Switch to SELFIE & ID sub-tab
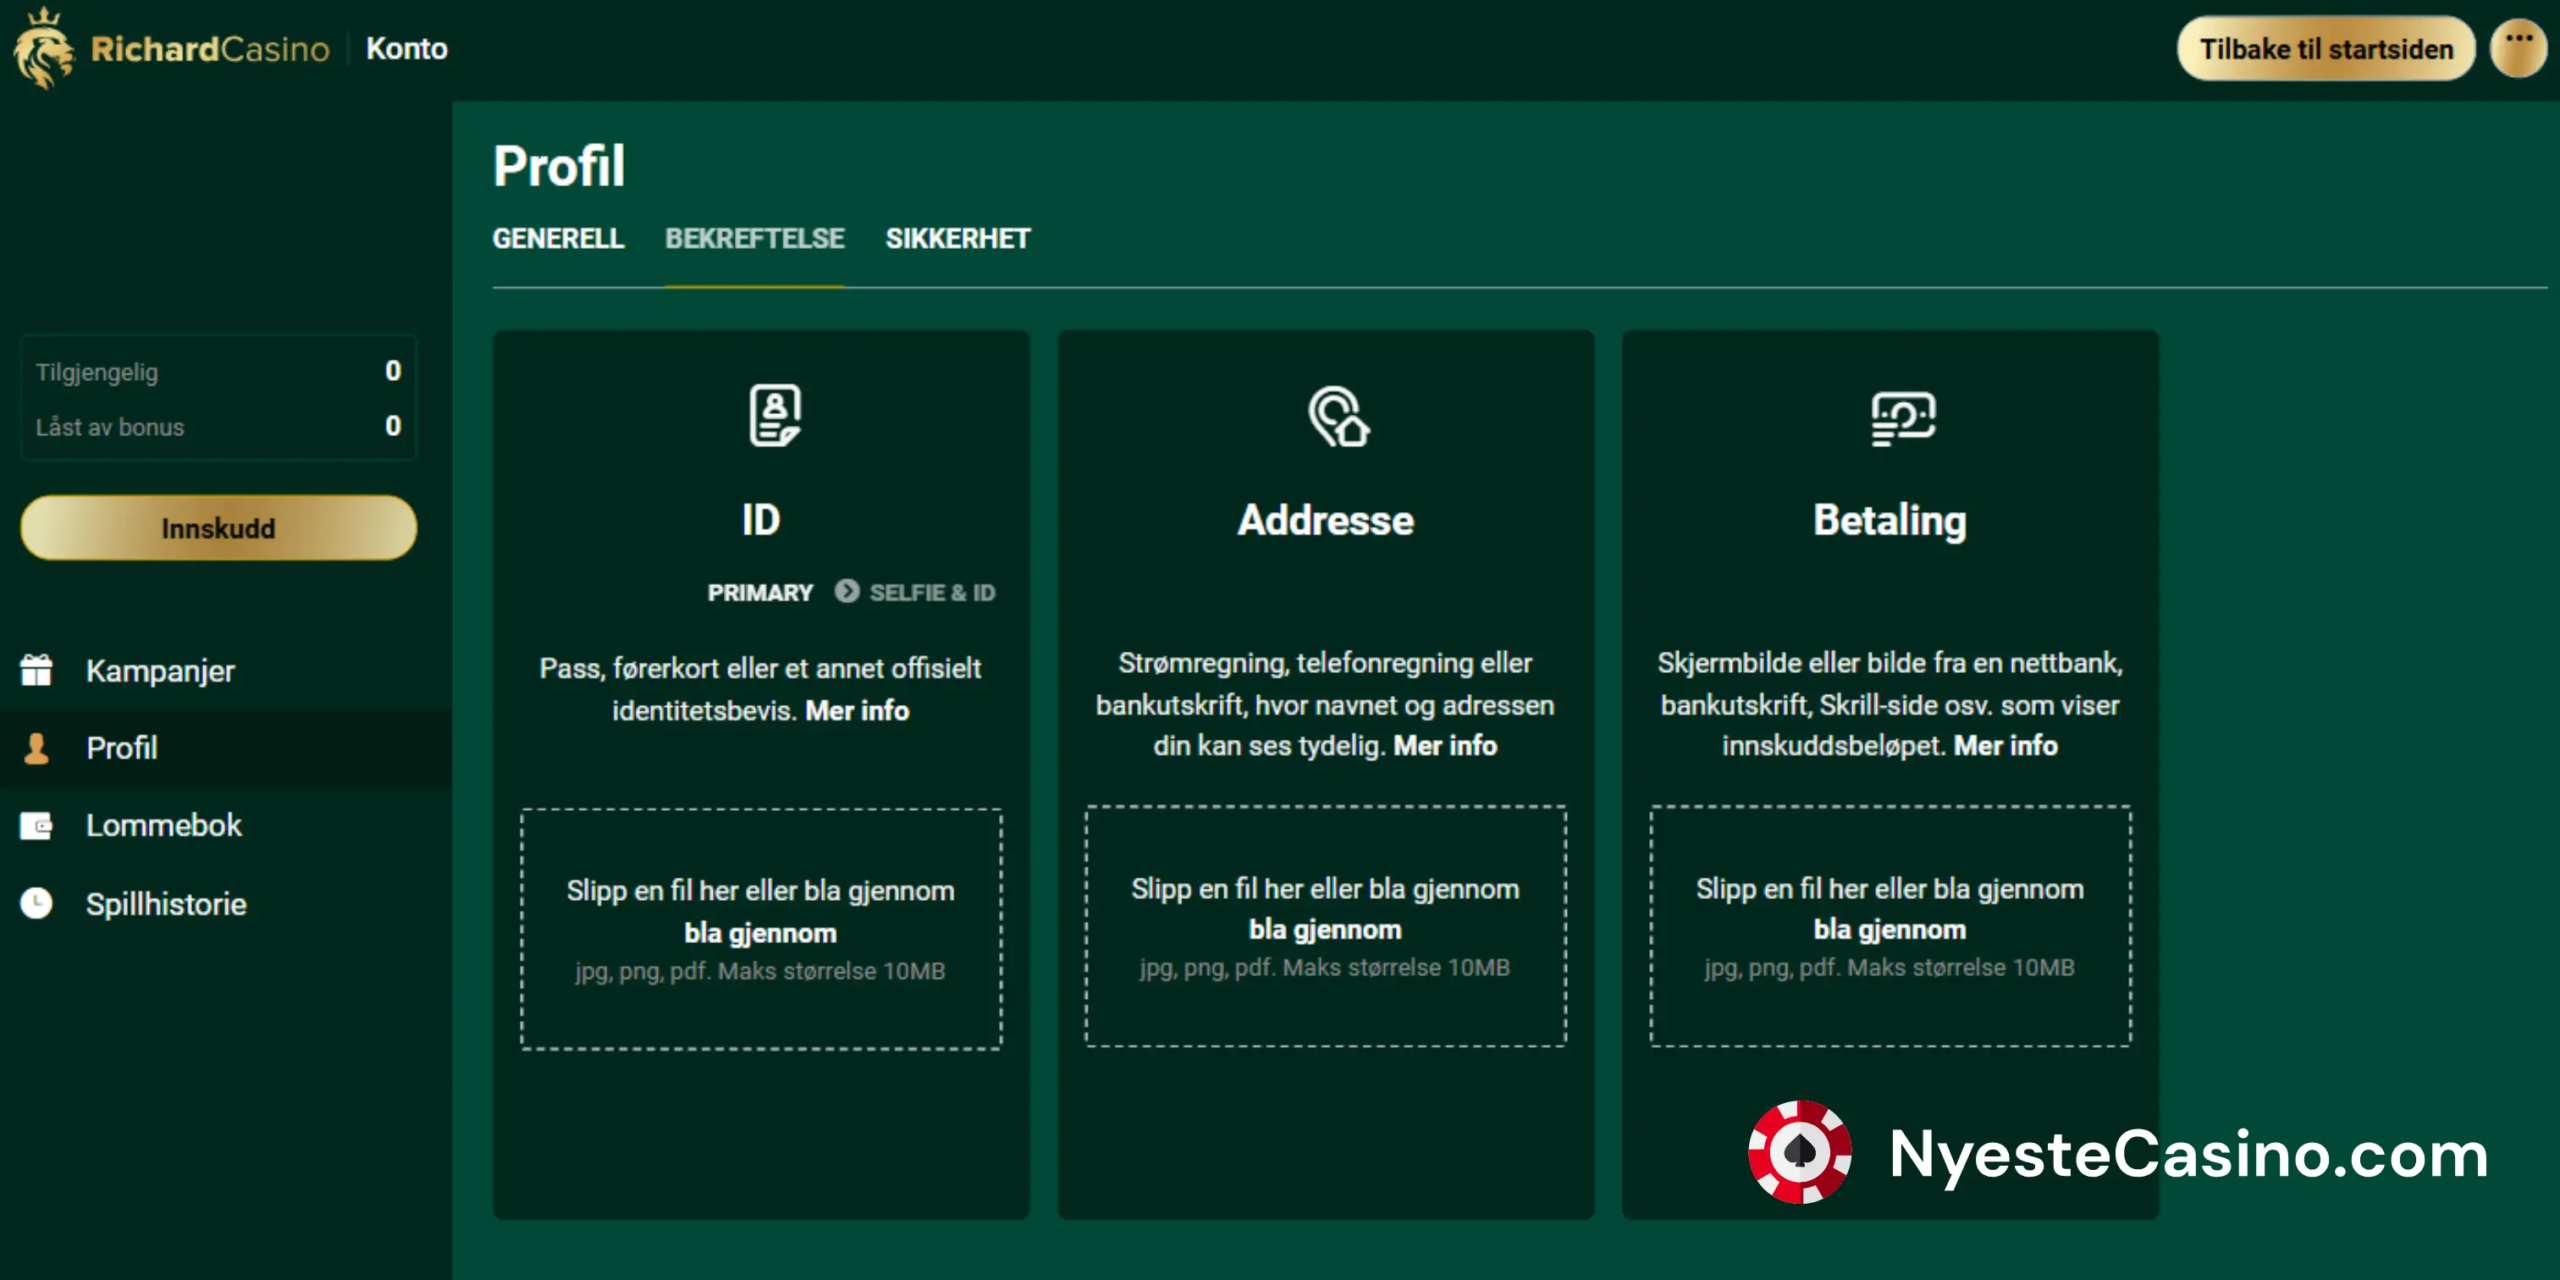This screenshot has height=1280, width=2560. click(932, 593)
